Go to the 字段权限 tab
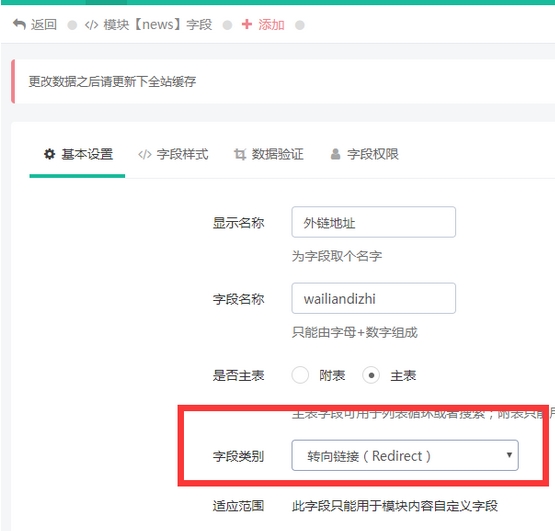 pyautogui.click(x=365, y=154)
